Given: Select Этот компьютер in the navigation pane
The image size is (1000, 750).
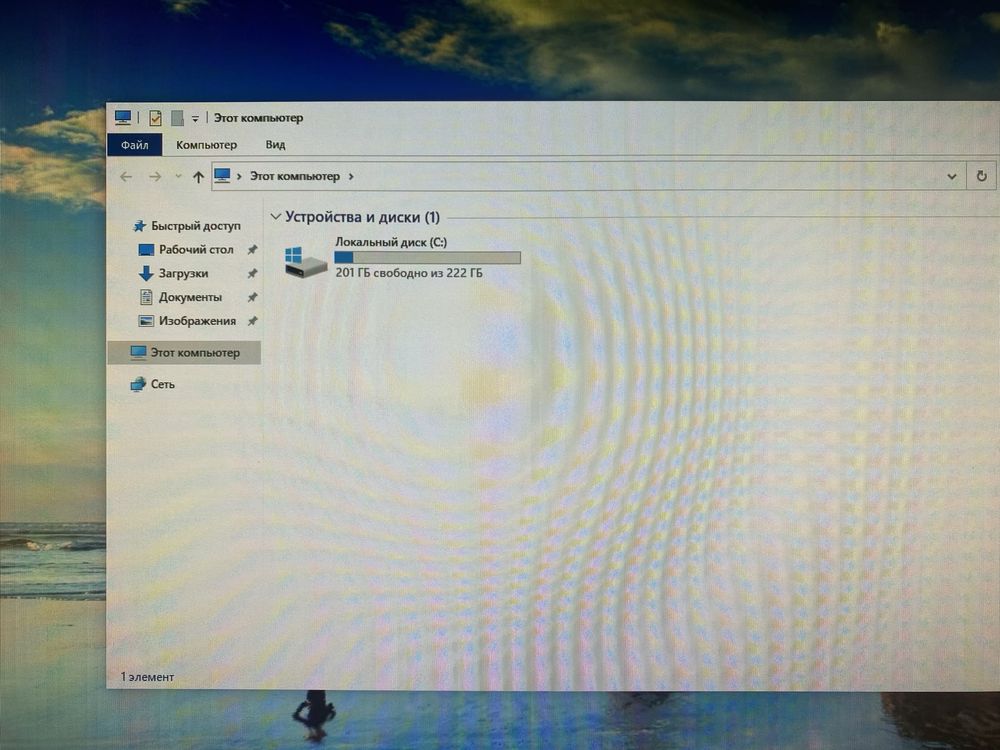Looking at the screenshot, I should tap(184, 353).
